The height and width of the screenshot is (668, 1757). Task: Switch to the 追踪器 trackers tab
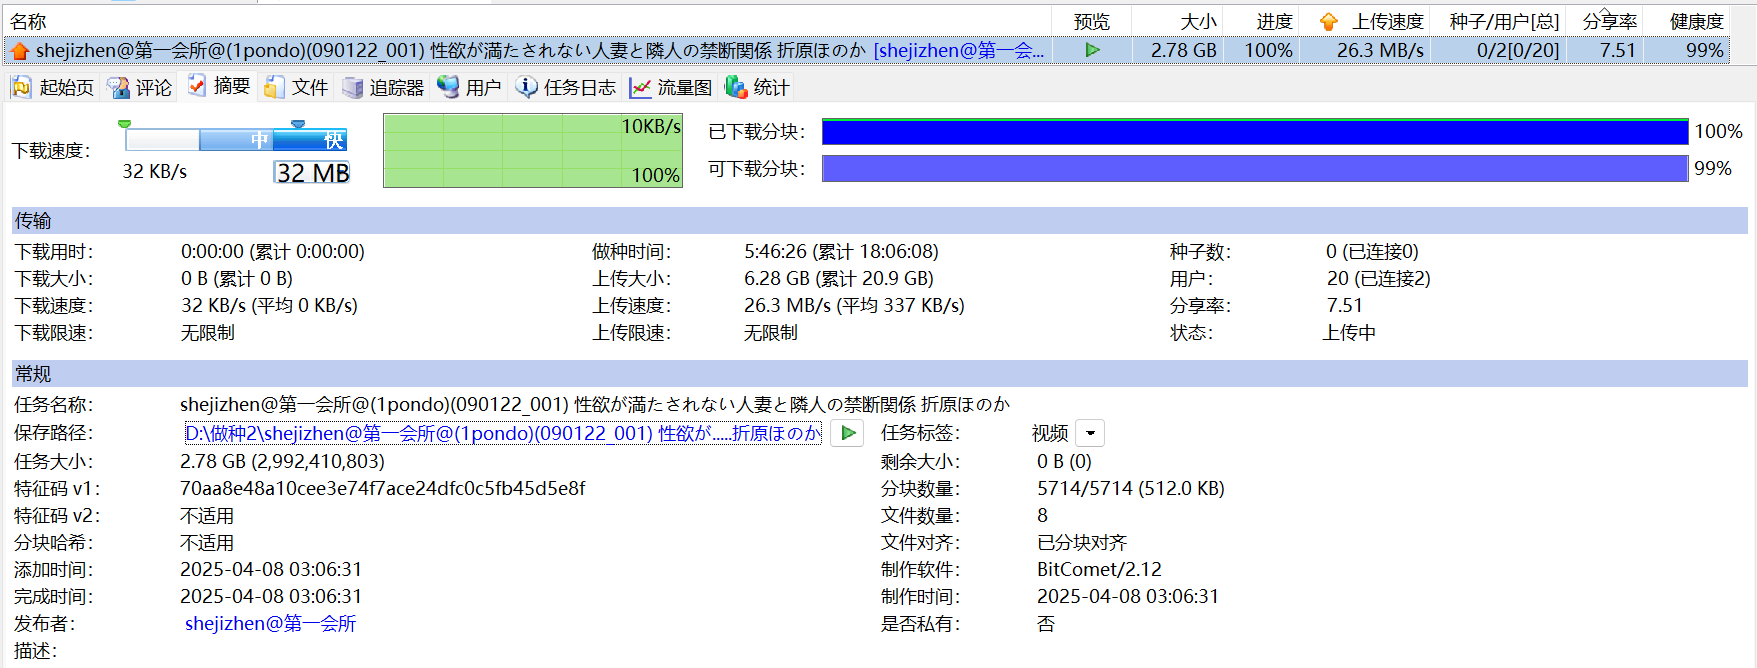(x=383, y=88)
